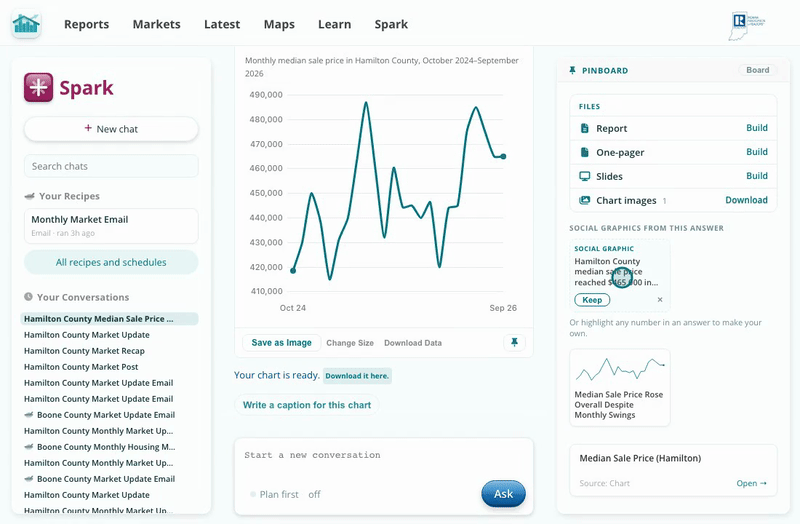Open the Reports menu
Image resolution: width=800 pixels, height=524 pixels.
click(x=86, y=24)
